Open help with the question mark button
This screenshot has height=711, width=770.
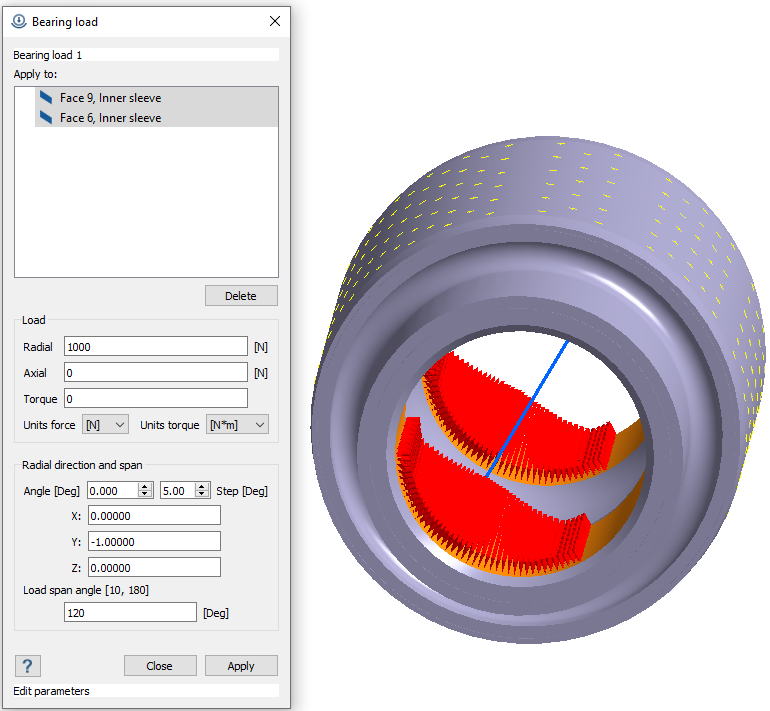[28, 666]
